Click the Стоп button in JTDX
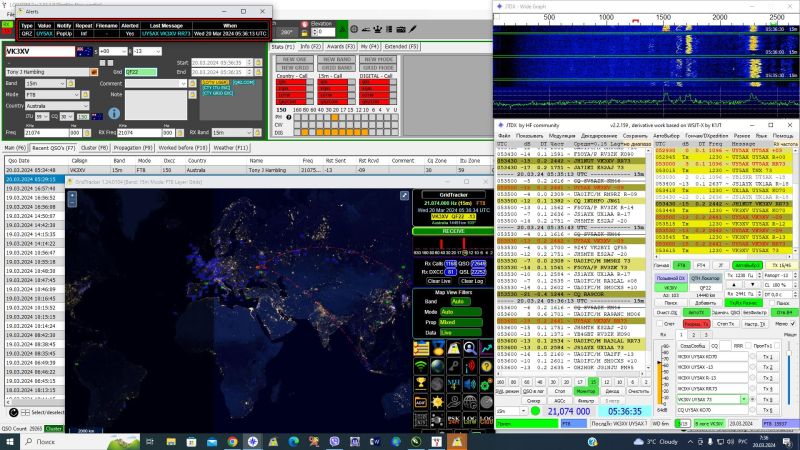 tap(560, 391)
